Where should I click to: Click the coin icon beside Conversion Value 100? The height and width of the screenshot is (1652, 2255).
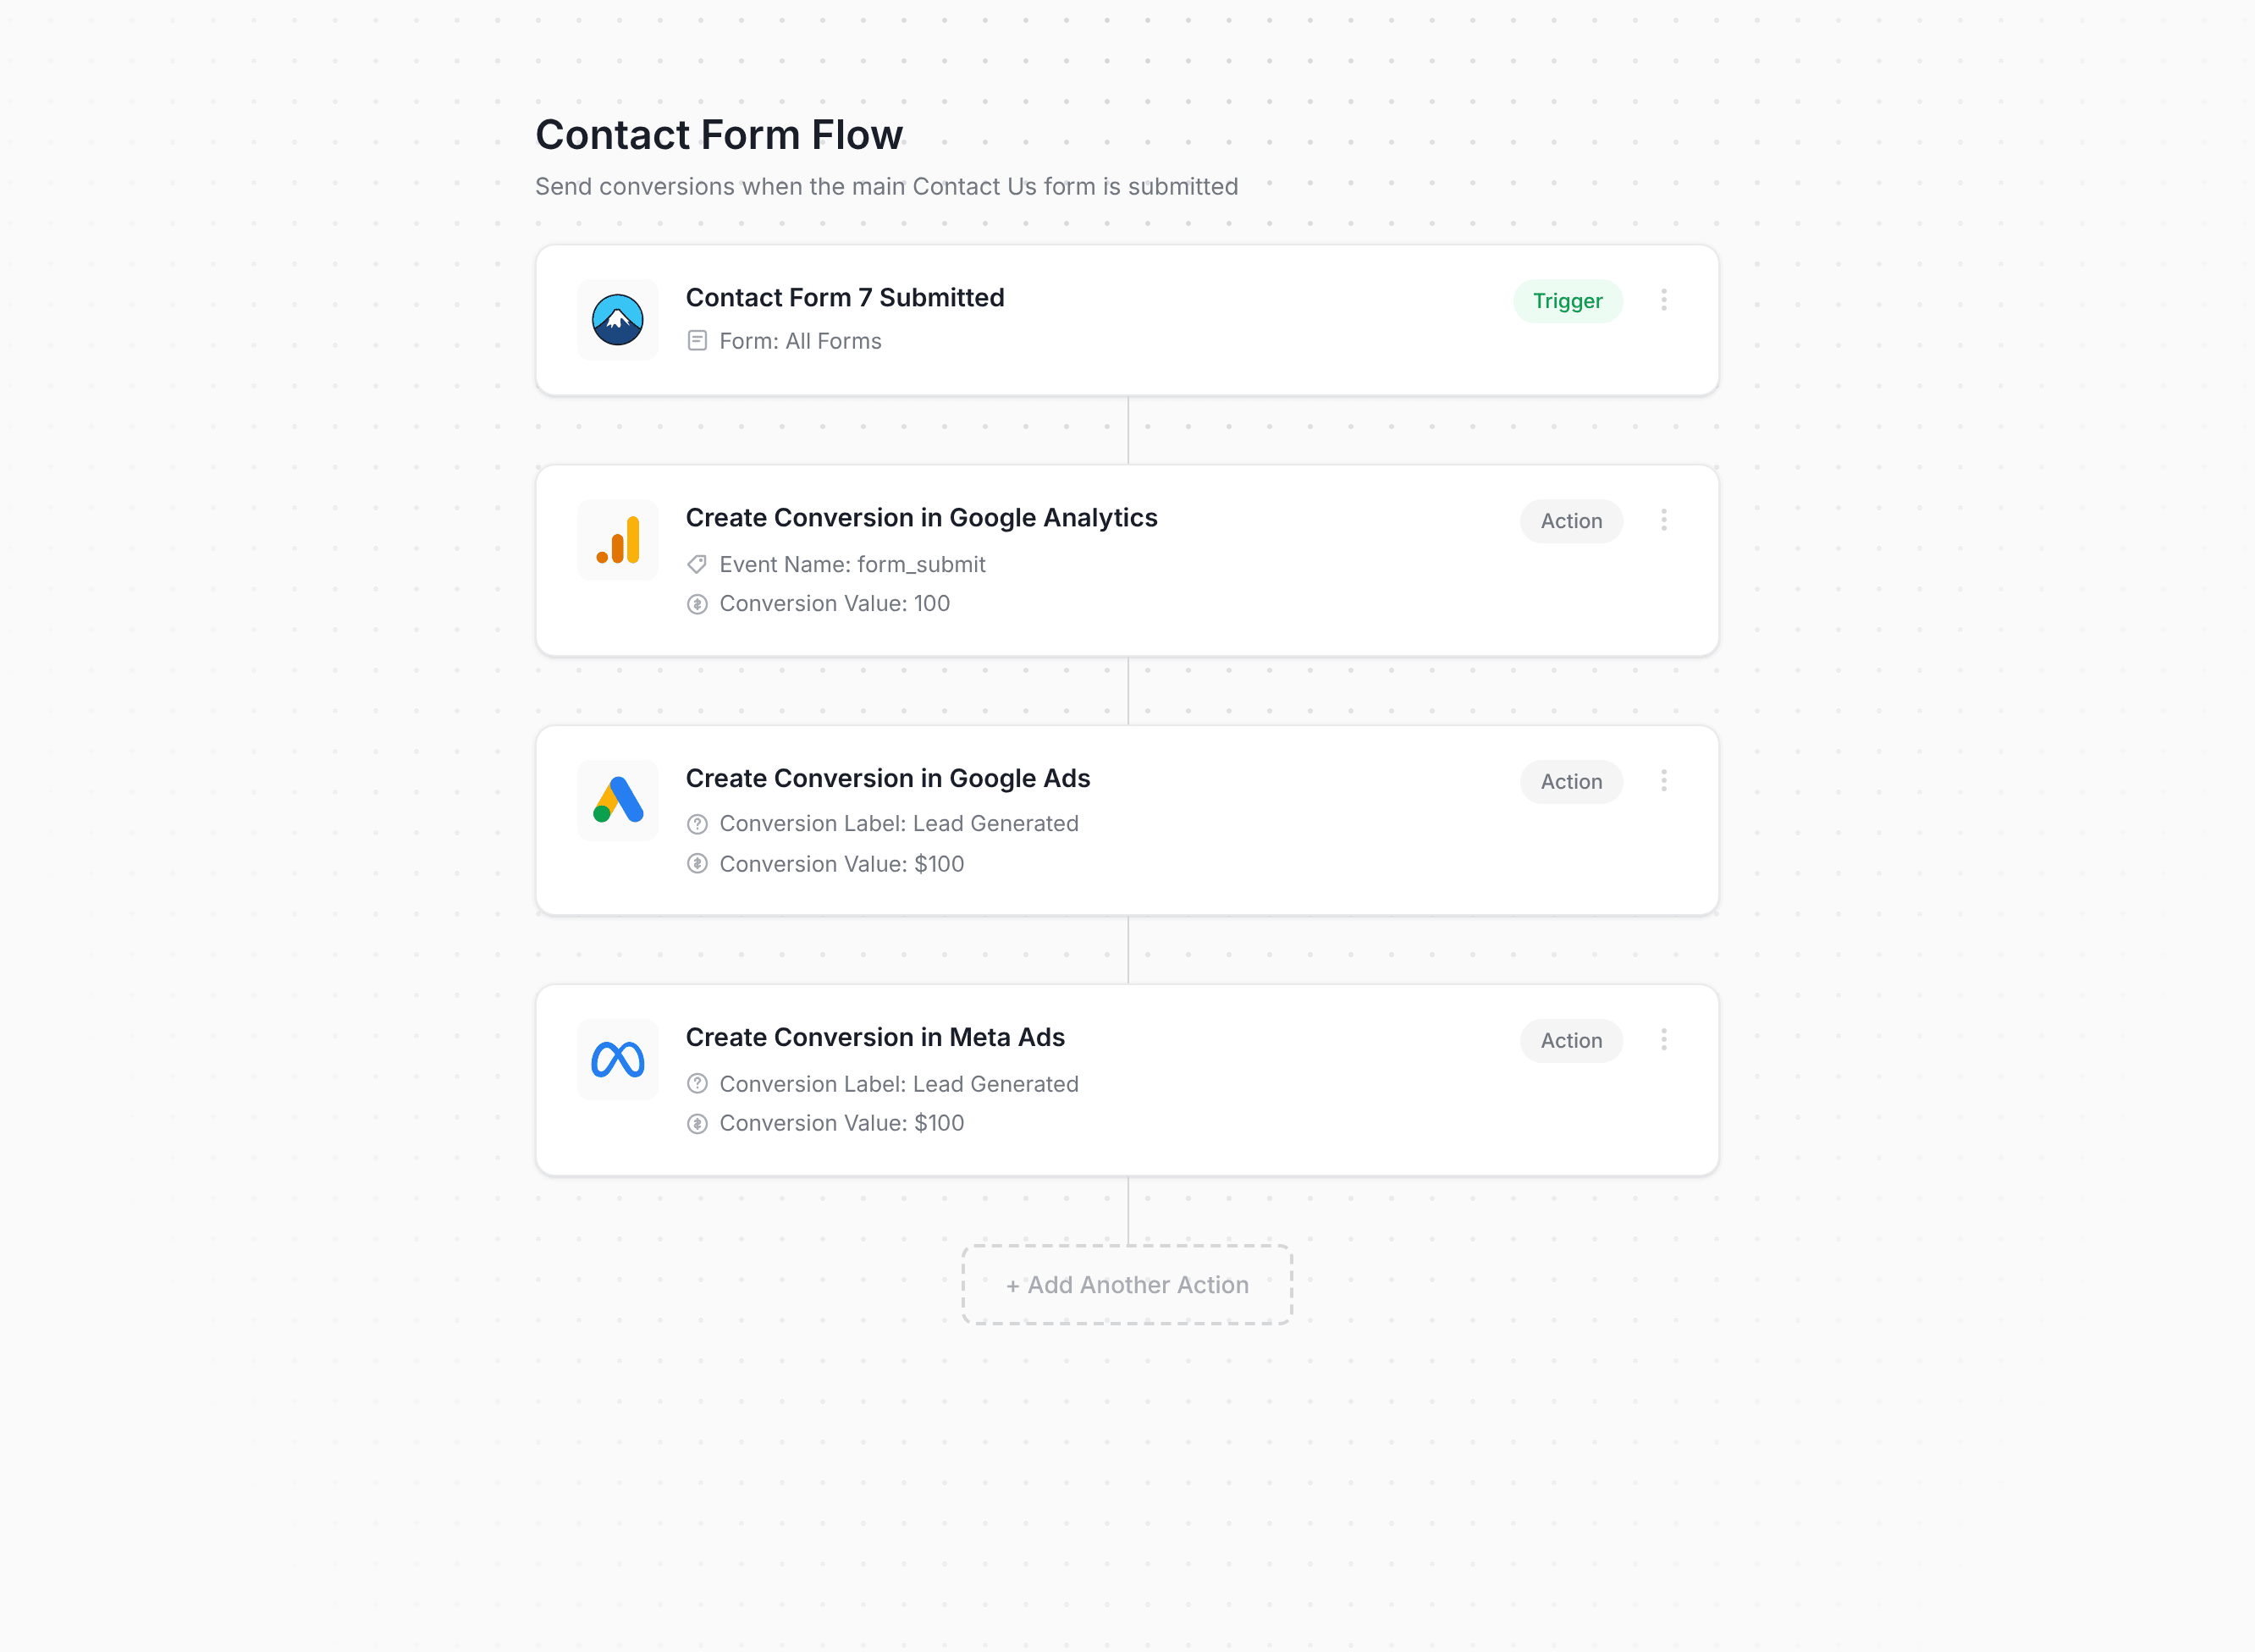698,603
